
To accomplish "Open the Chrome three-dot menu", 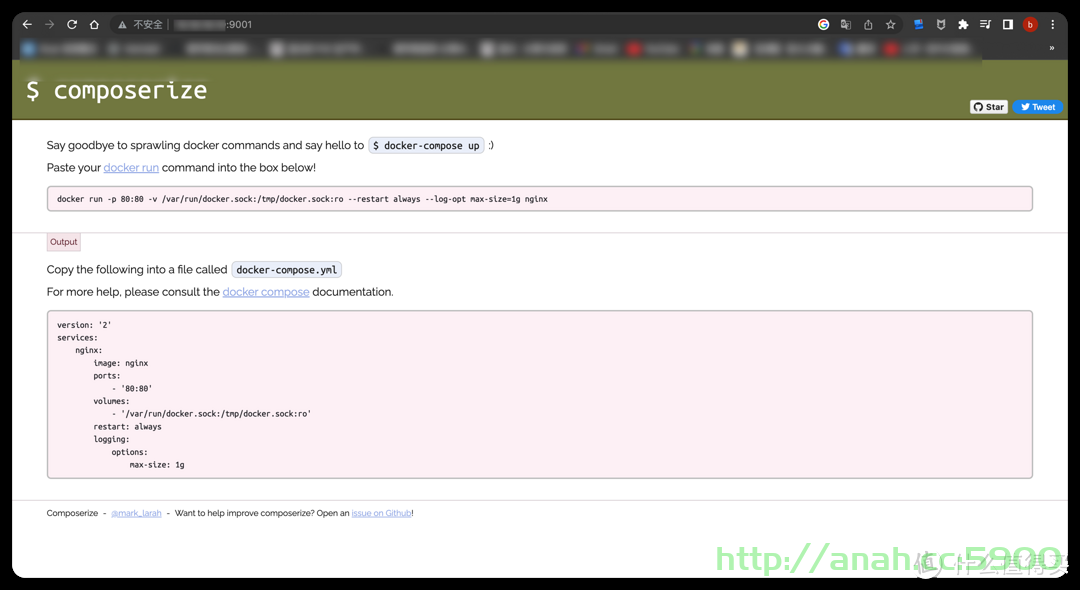I will point(1052,25).
